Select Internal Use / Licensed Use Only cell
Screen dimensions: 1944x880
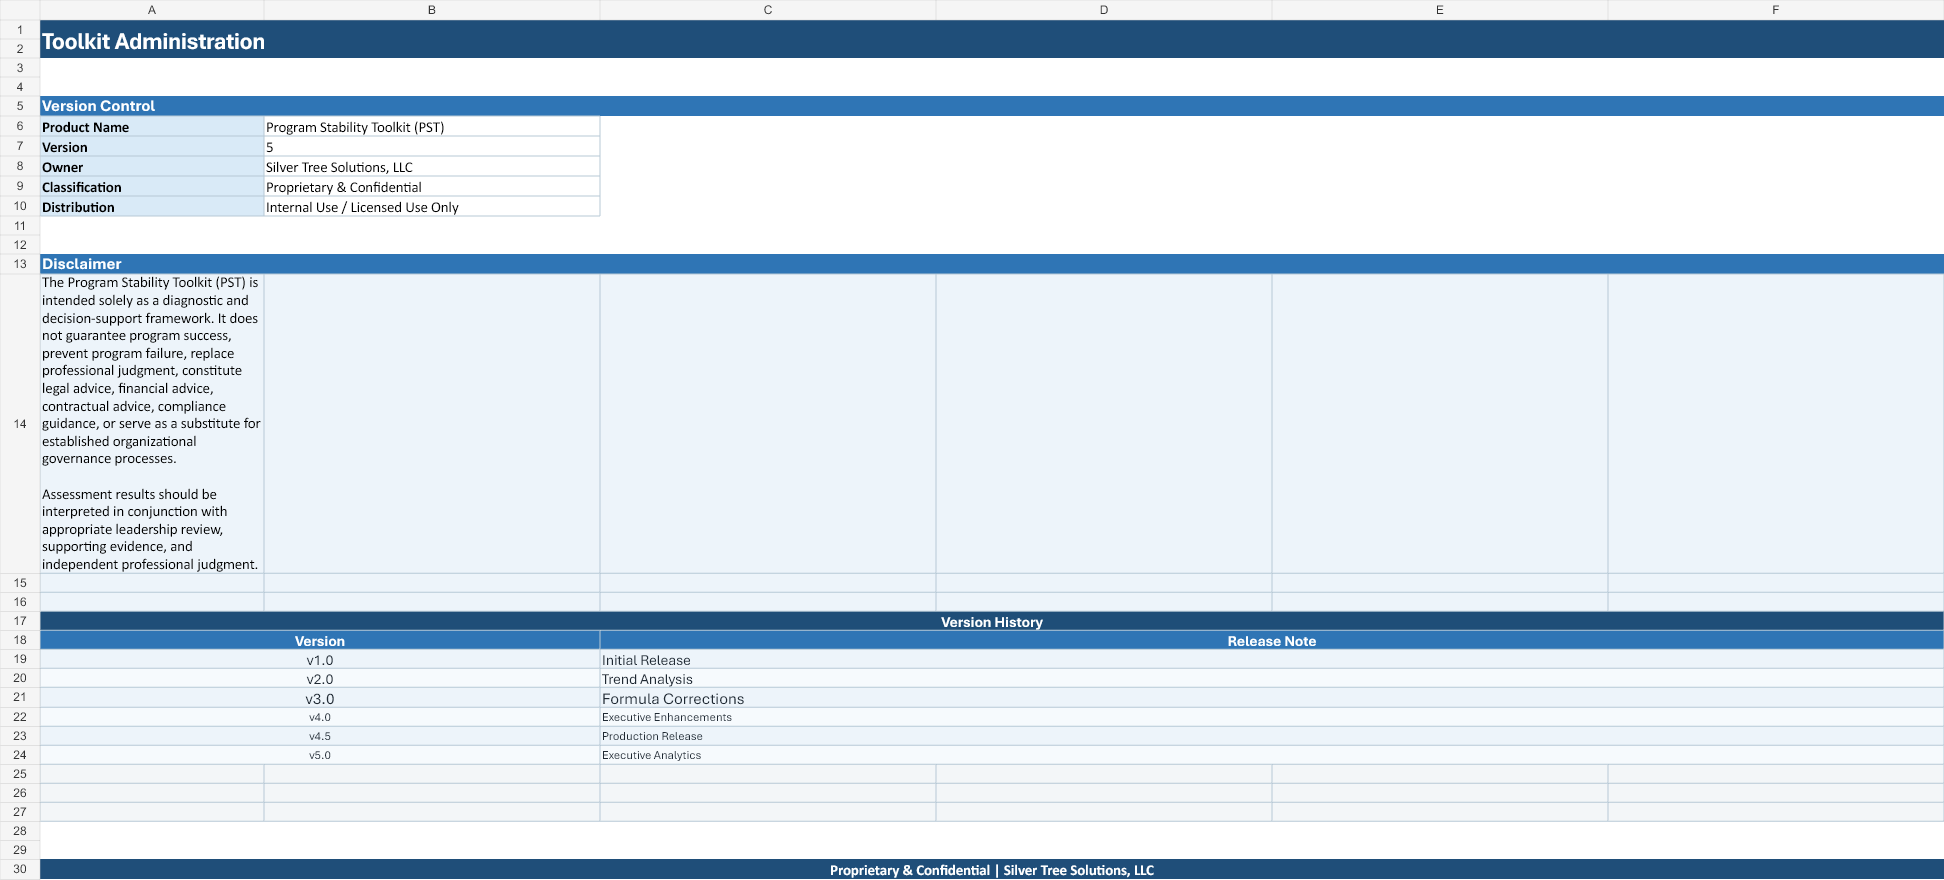(x=432, y=207)
